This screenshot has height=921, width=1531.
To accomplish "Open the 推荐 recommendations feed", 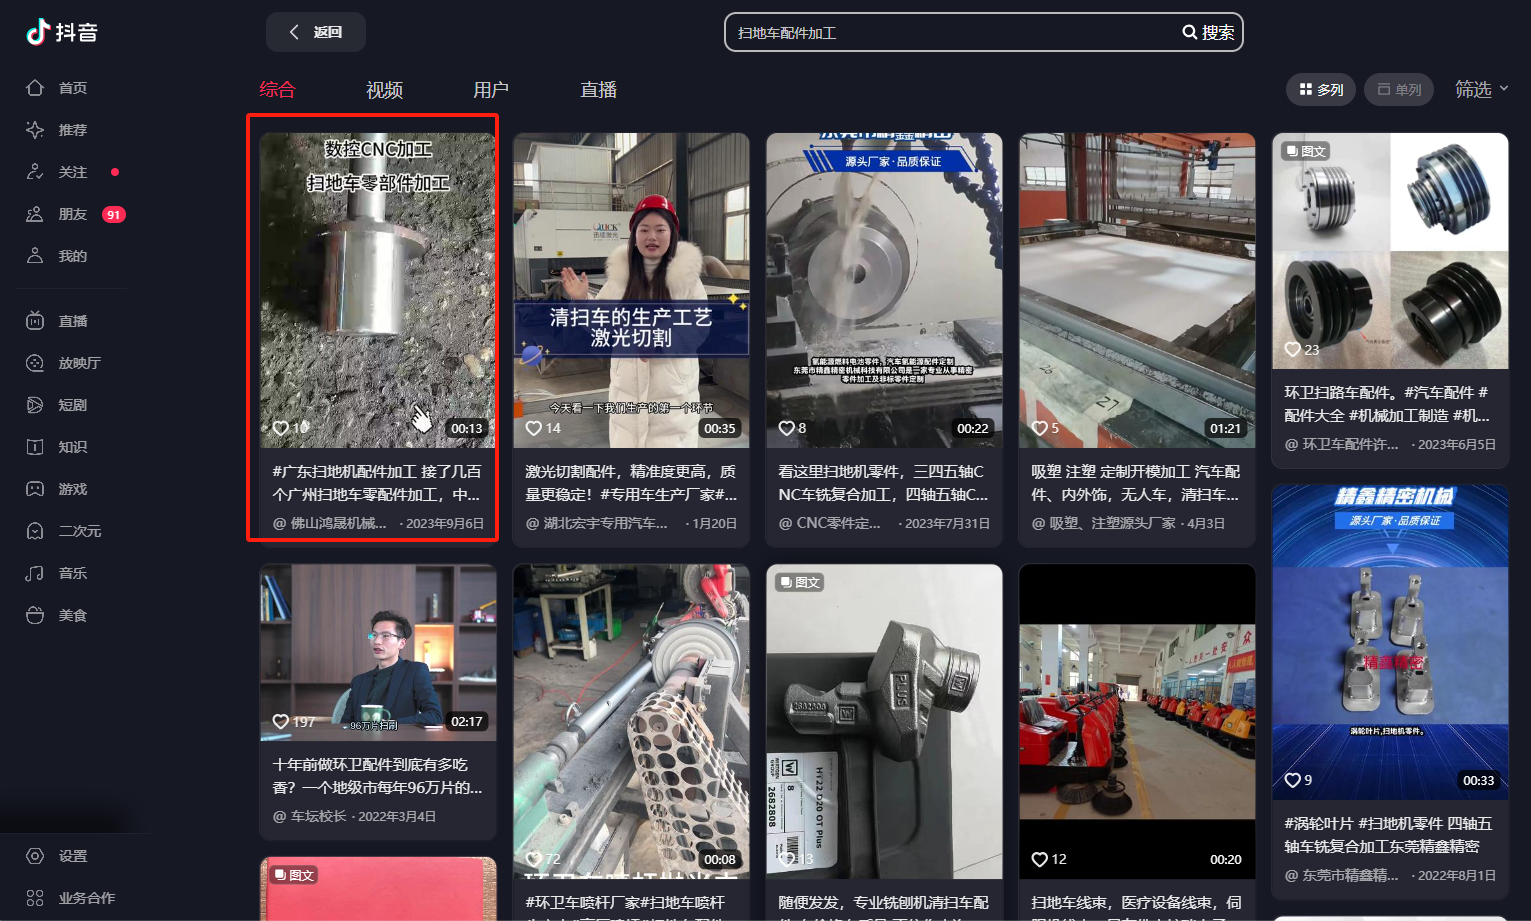I will [x=71, y=130].
